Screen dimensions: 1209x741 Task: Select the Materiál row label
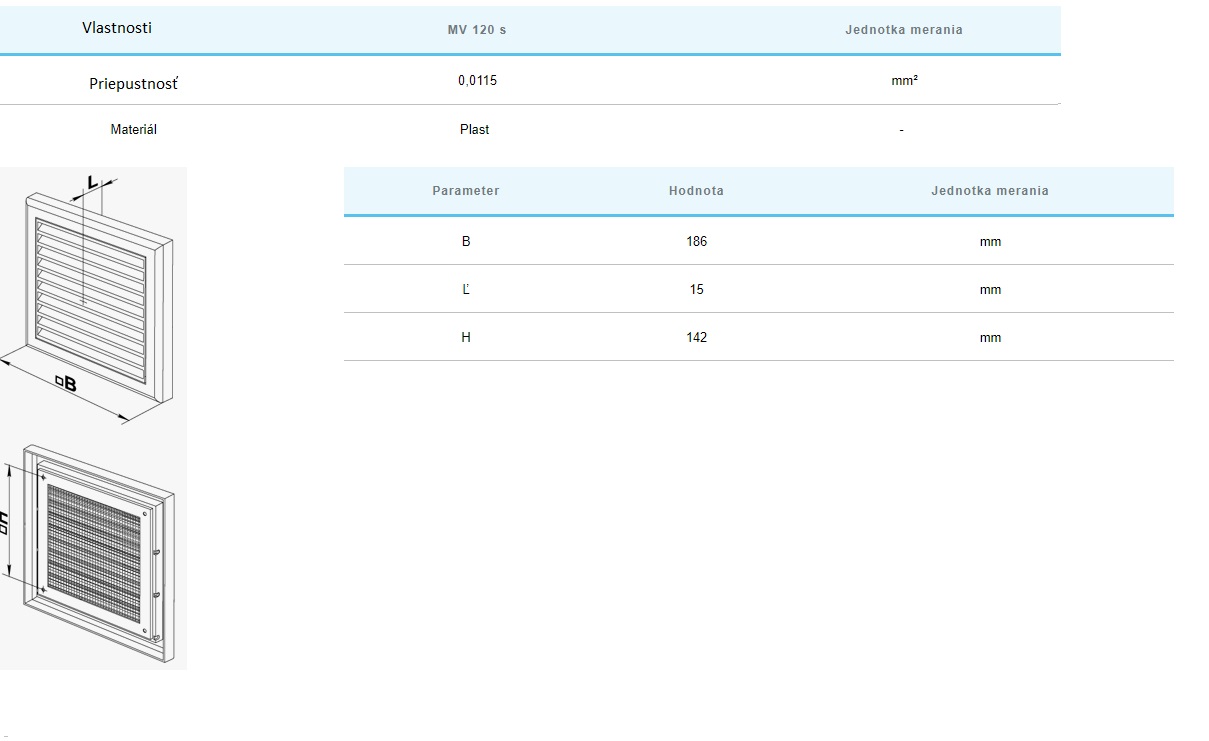click(x=133, y=129)
